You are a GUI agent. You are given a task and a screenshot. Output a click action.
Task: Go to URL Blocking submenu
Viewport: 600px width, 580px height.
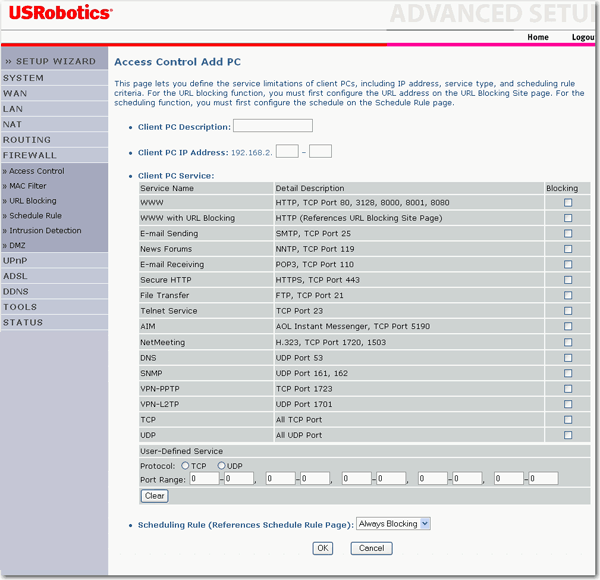pyautogui.click(x=29, y=201)
